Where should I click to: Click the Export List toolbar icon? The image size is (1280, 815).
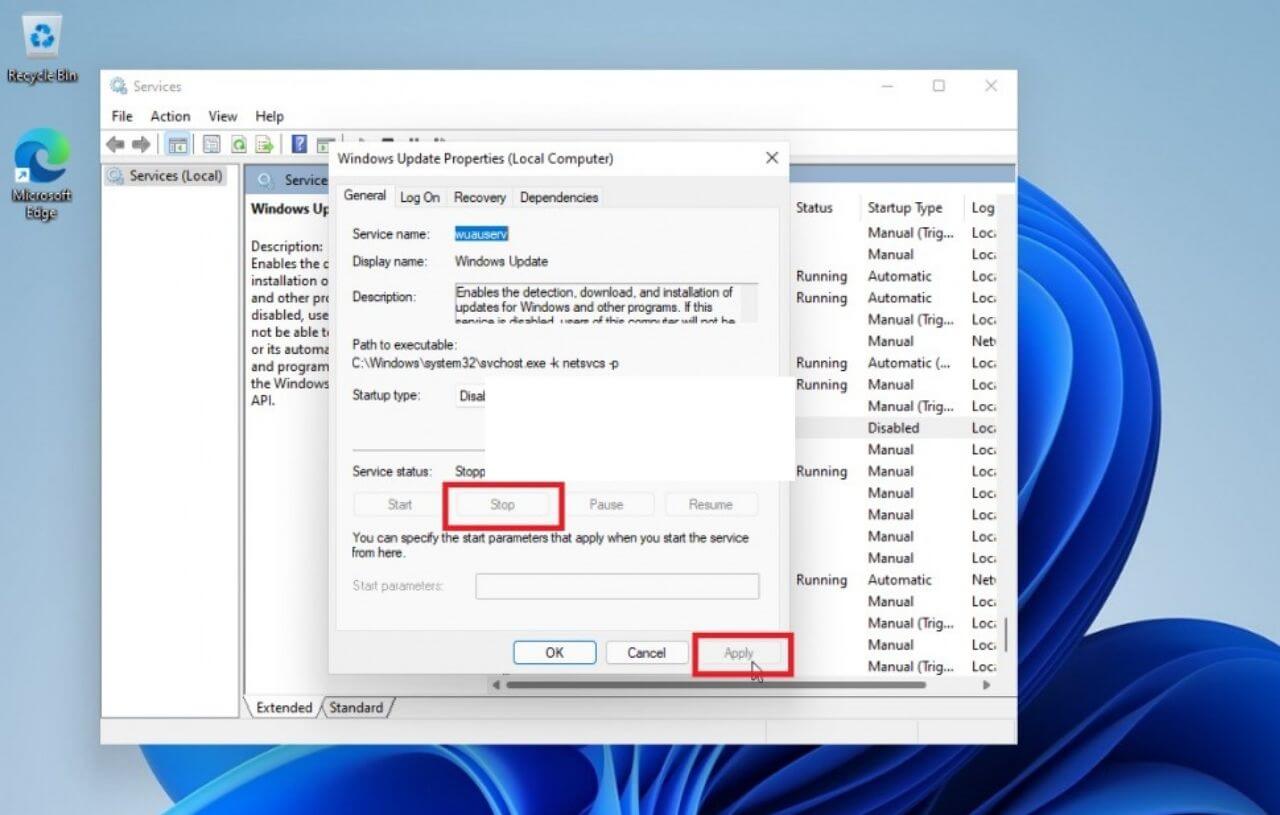click(x=264, y=144)
